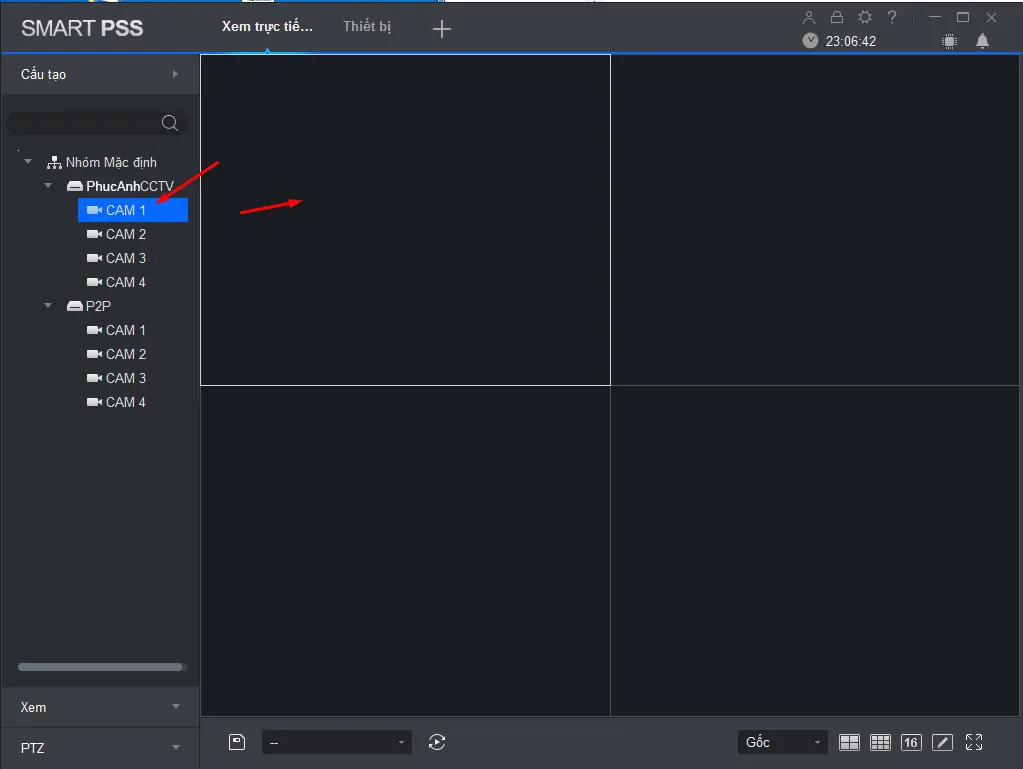Select CAM 2 under P2P
1023x769 pixels.
click(125, 354)
